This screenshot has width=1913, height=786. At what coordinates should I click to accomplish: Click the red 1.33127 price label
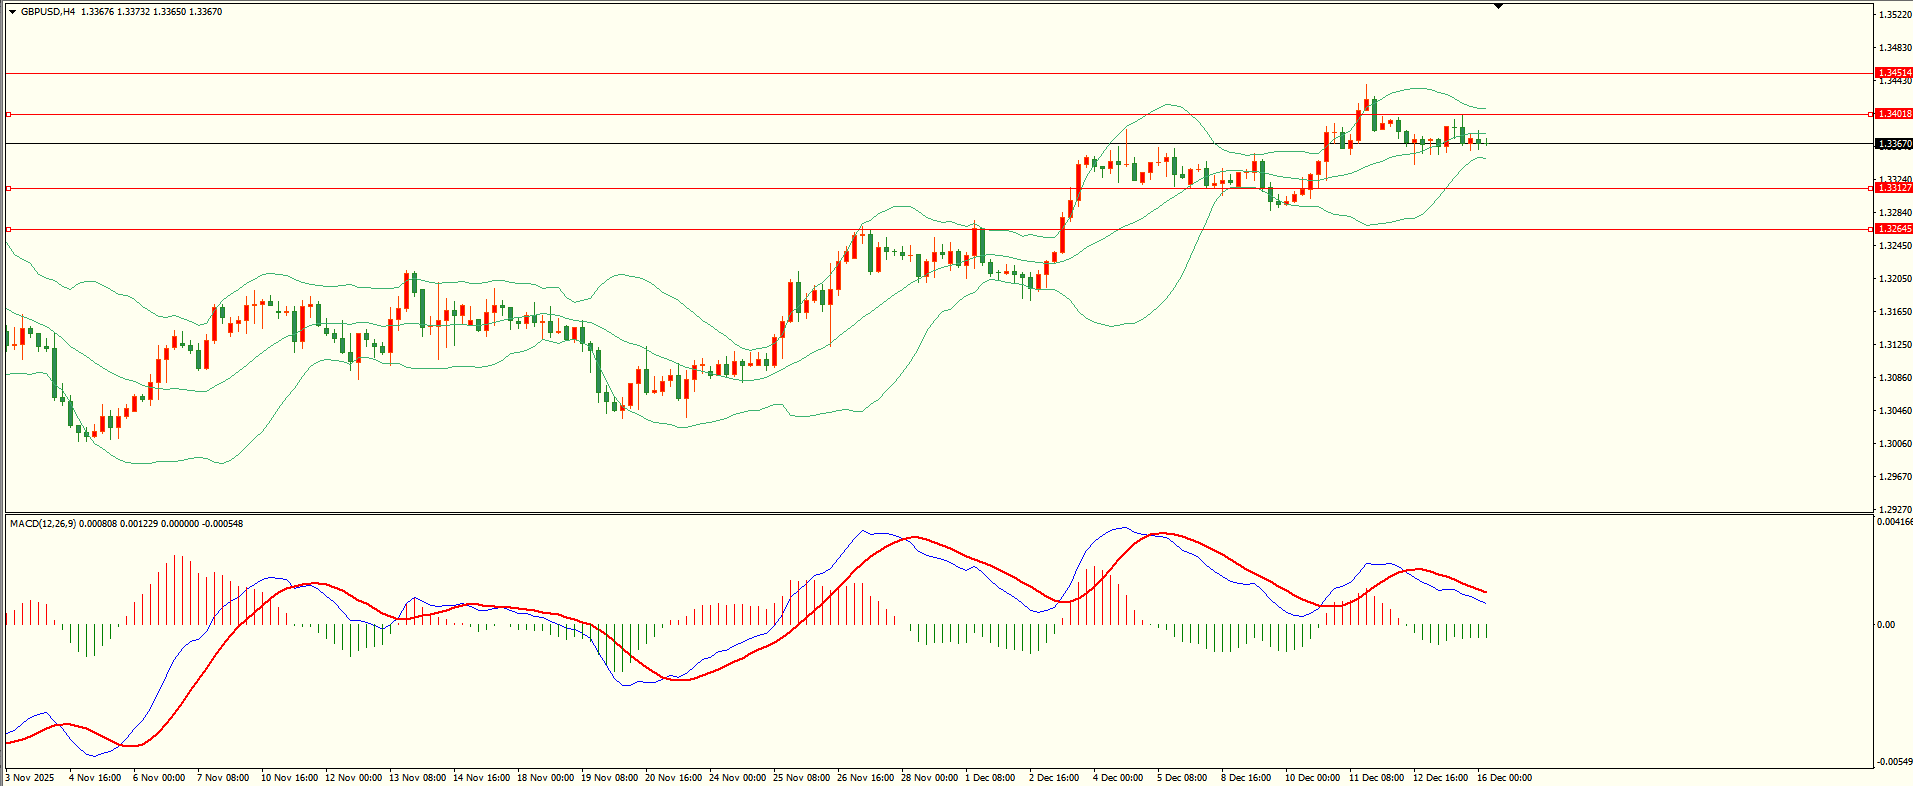[x=1894, y=188]
